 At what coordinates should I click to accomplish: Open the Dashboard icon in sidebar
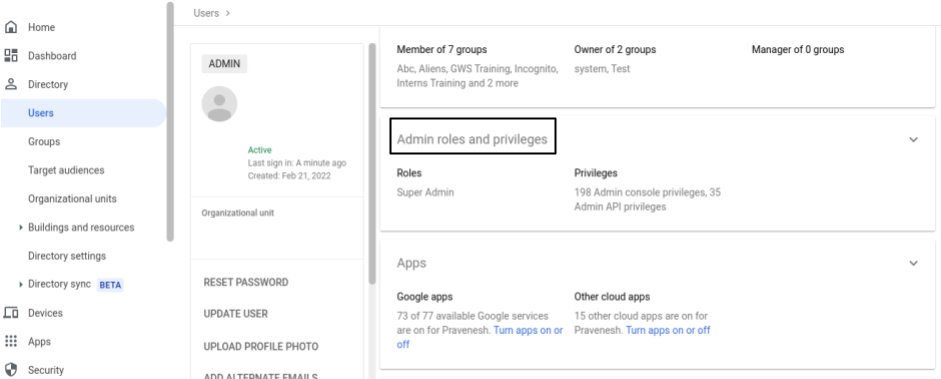click(x=11, y=56)
